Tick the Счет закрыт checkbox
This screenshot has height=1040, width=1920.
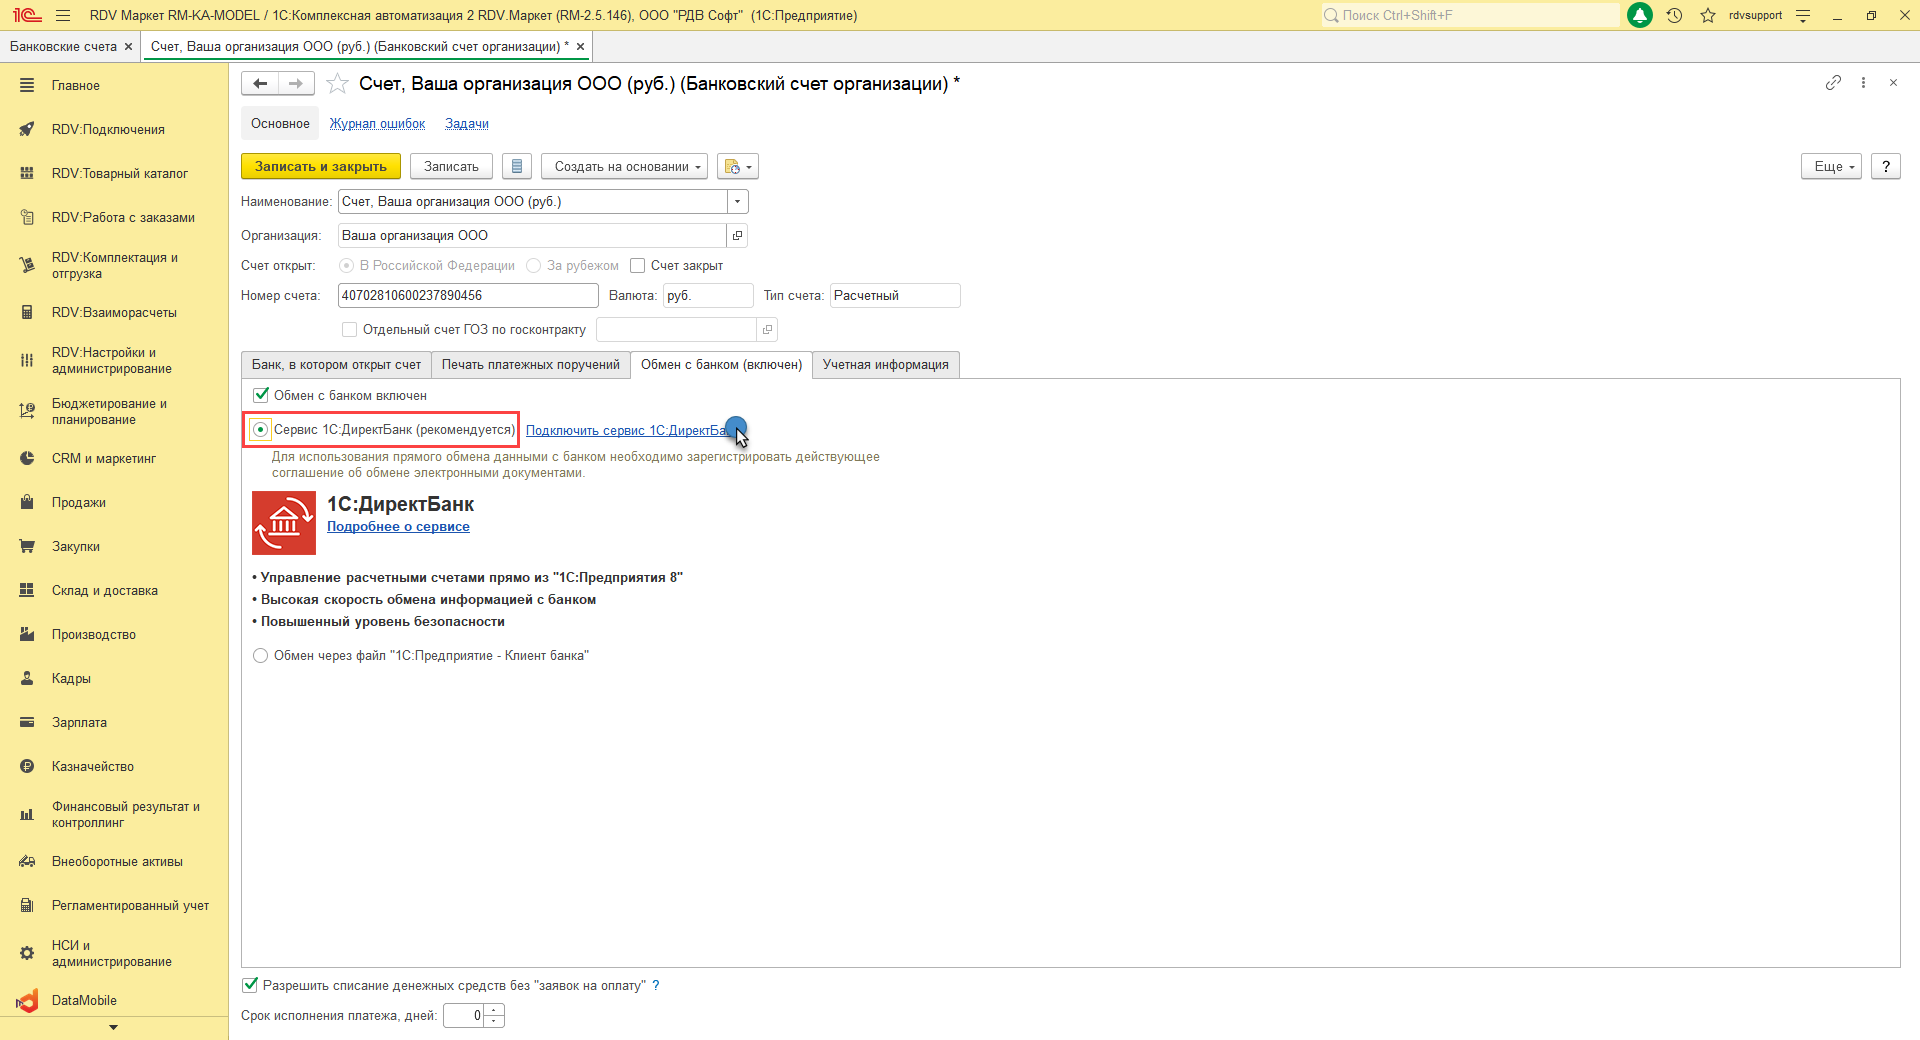(637, 266)
